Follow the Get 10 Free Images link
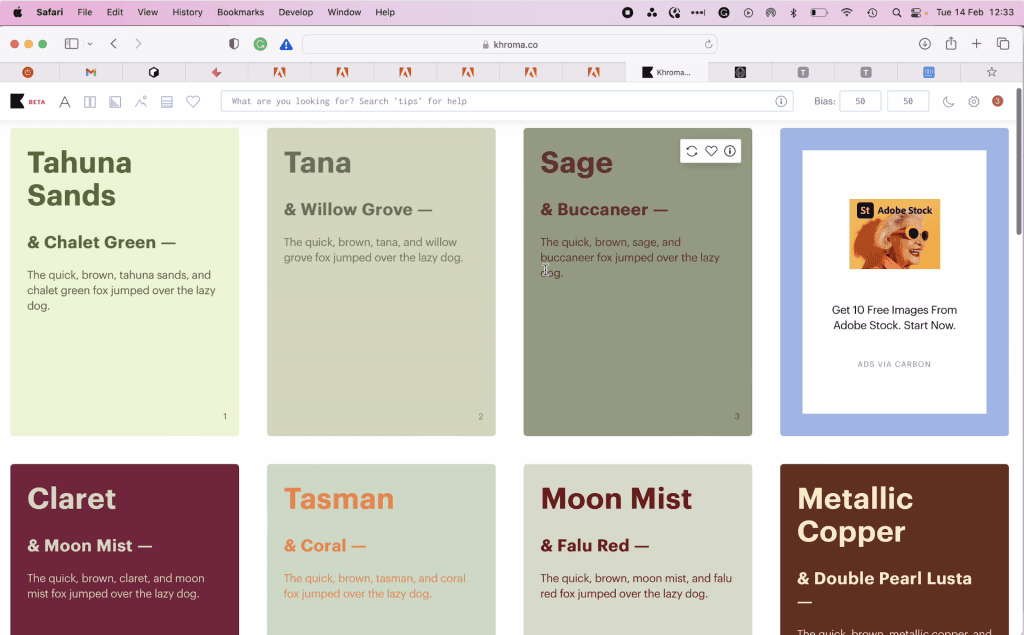 click(895, 318)
